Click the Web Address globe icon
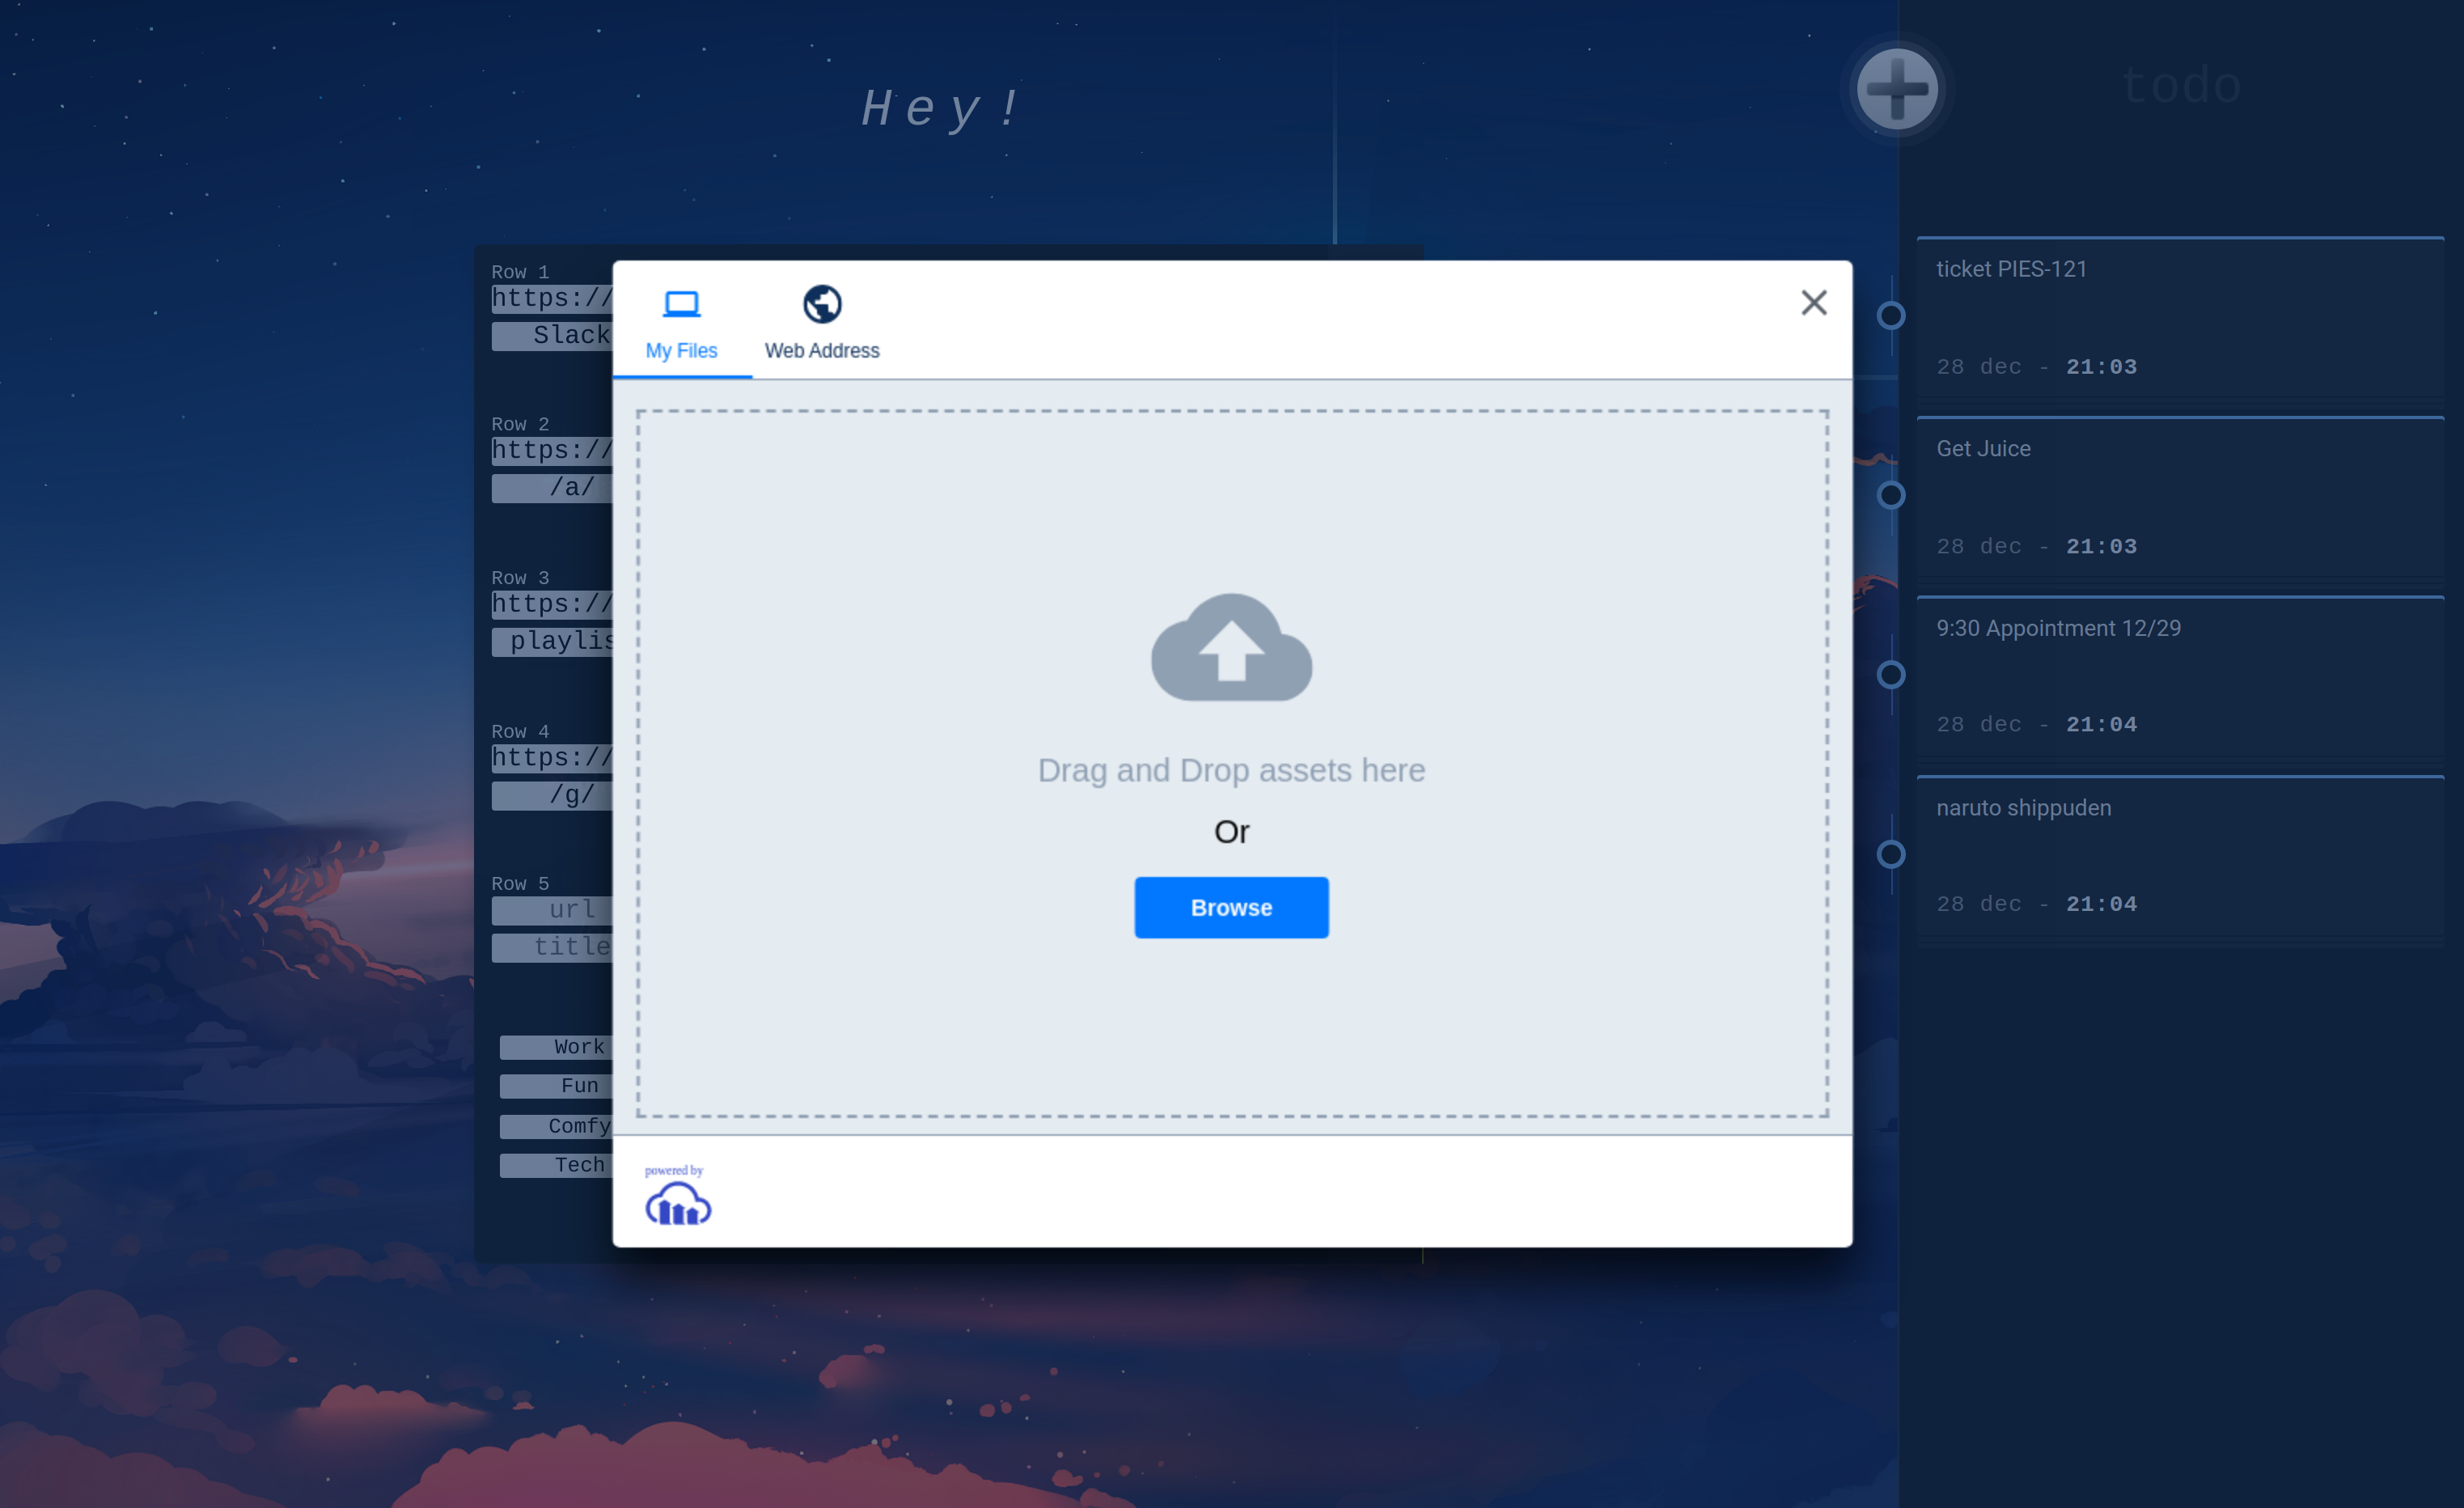 821,302
